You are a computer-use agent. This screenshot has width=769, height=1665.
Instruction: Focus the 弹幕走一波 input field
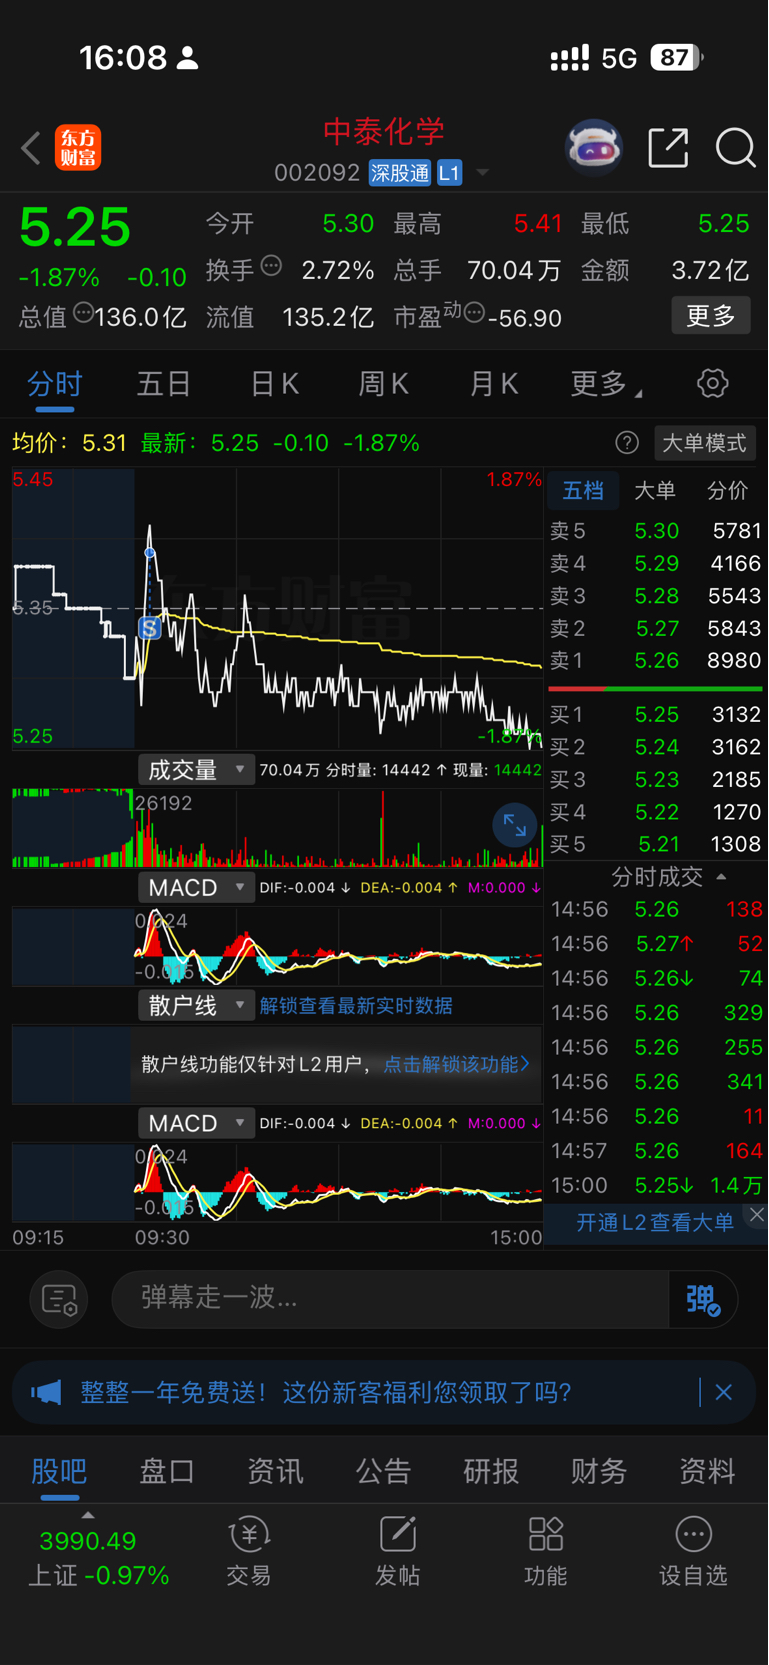pyautogui.click(x=390, y=1299)
